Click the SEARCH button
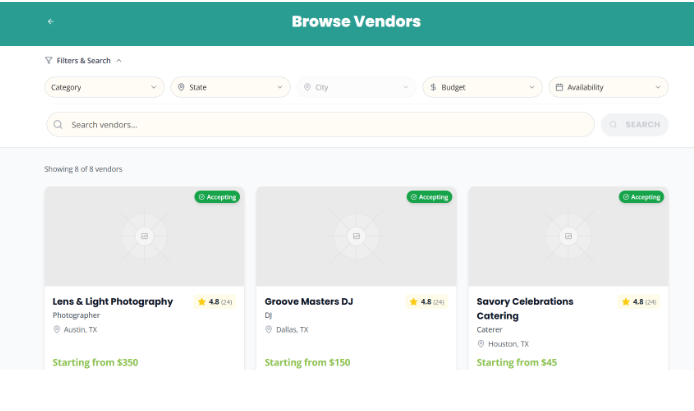Viewport: 694px width, 411px height. click(x=634, y=125)
